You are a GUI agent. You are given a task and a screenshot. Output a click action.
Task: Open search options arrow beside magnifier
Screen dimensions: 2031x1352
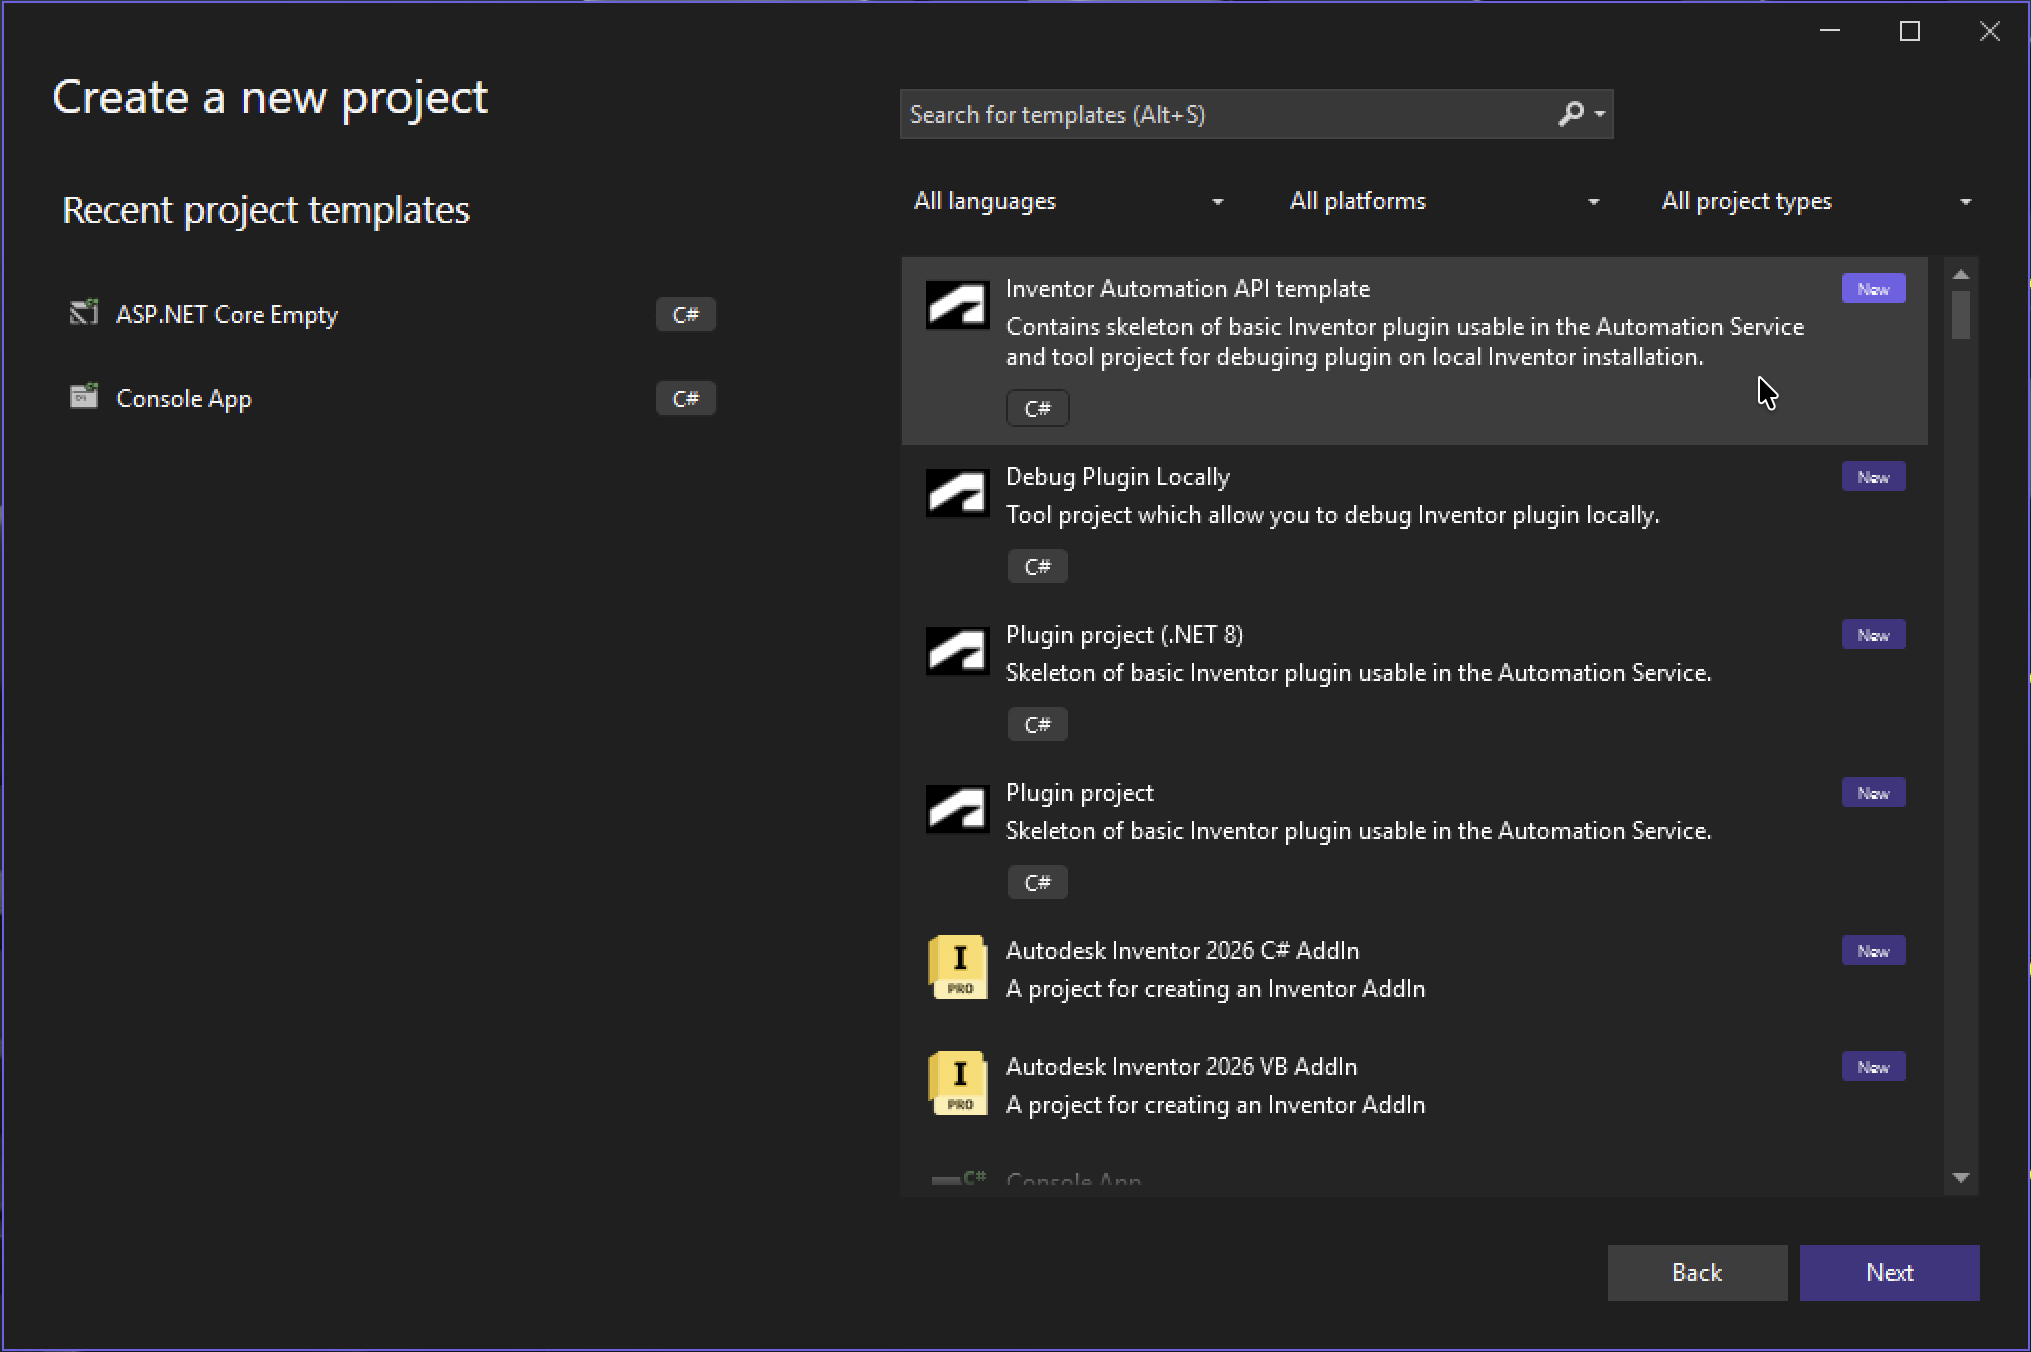click(1600, 114)
